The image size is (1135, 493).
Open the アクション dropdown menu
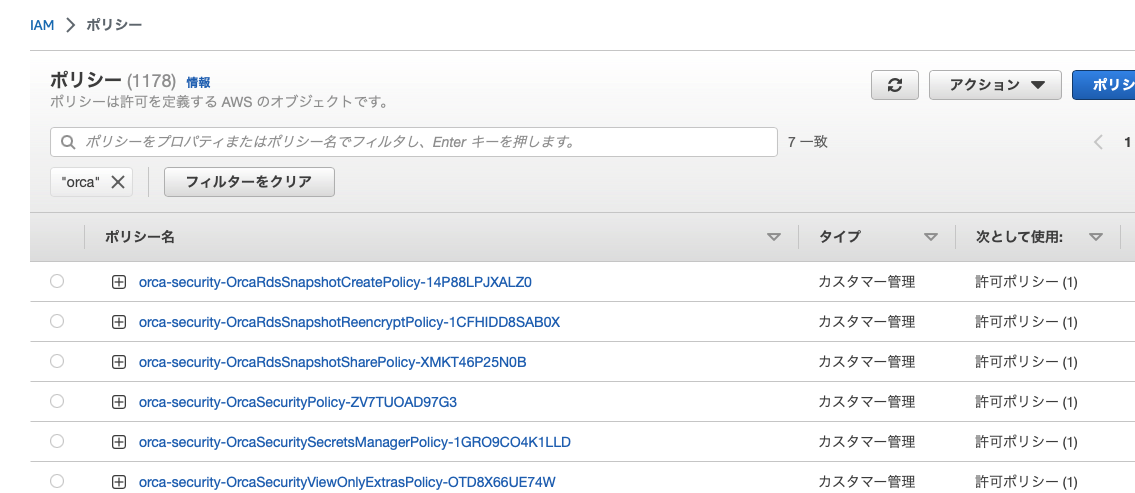[x=995, y=85]
